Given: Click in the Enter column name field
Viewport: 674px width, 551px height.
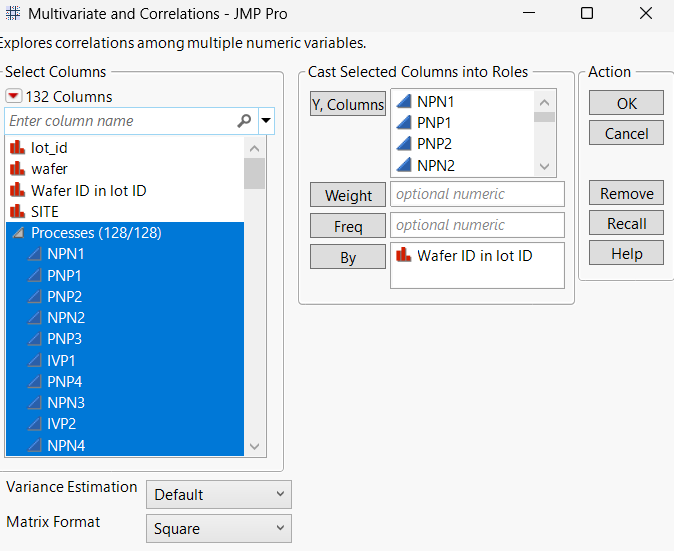Looking at the screenshot, I should click(x=120, y=121).
